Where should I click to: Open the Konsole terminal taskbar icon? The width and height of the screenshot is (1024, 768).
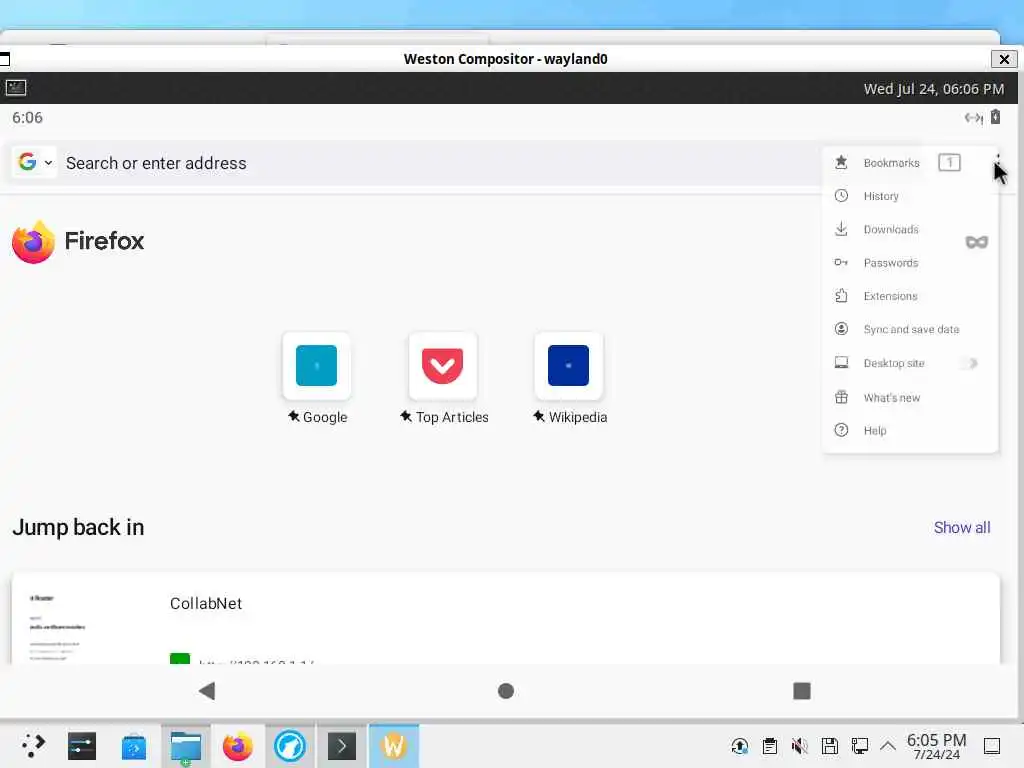tap(342, 746)
